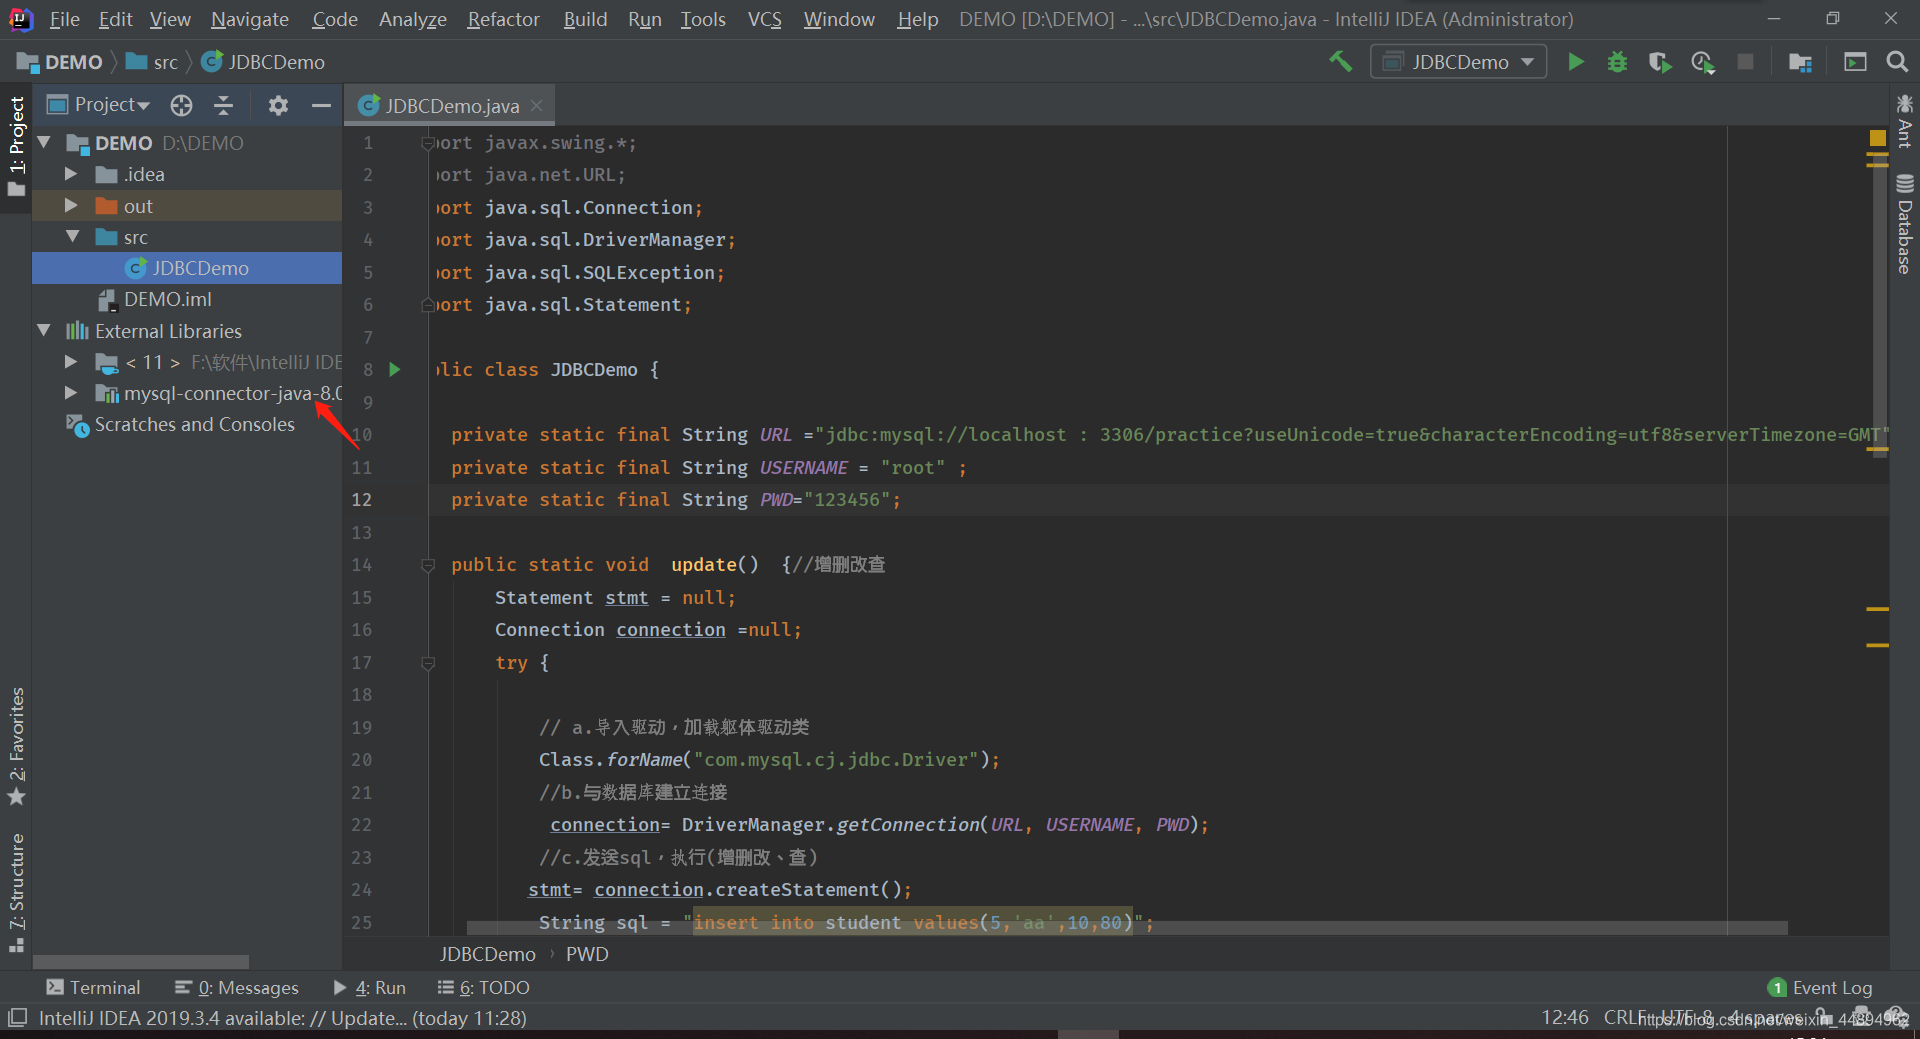Run JDBCDemo with the green play button

point(1576,62)
